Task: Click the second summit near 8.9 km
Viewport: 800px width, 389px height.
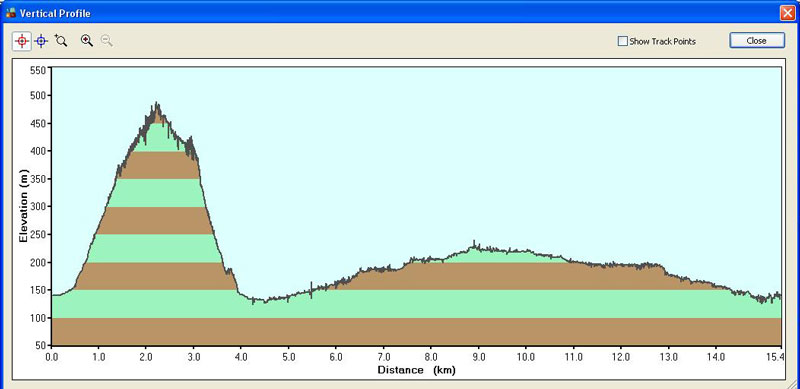Action: pyautogui.click(x=474, y=245)
